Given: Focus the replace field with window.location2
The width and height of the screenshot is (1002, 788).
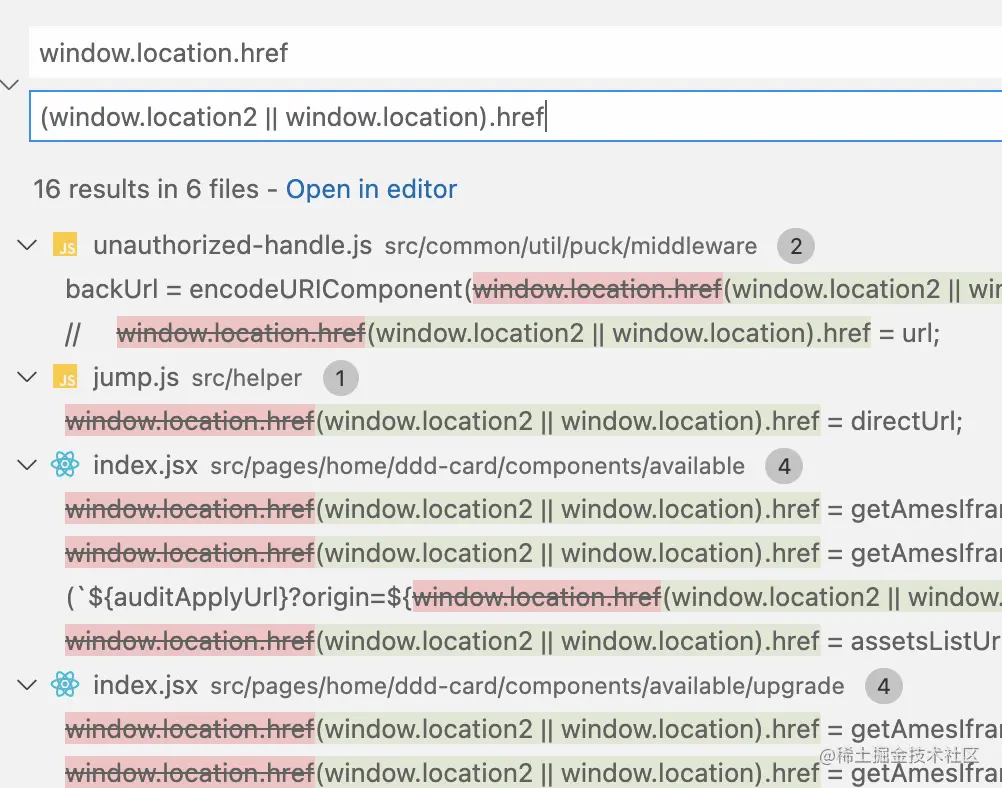Looking at the screenshot, I should 515,116.
